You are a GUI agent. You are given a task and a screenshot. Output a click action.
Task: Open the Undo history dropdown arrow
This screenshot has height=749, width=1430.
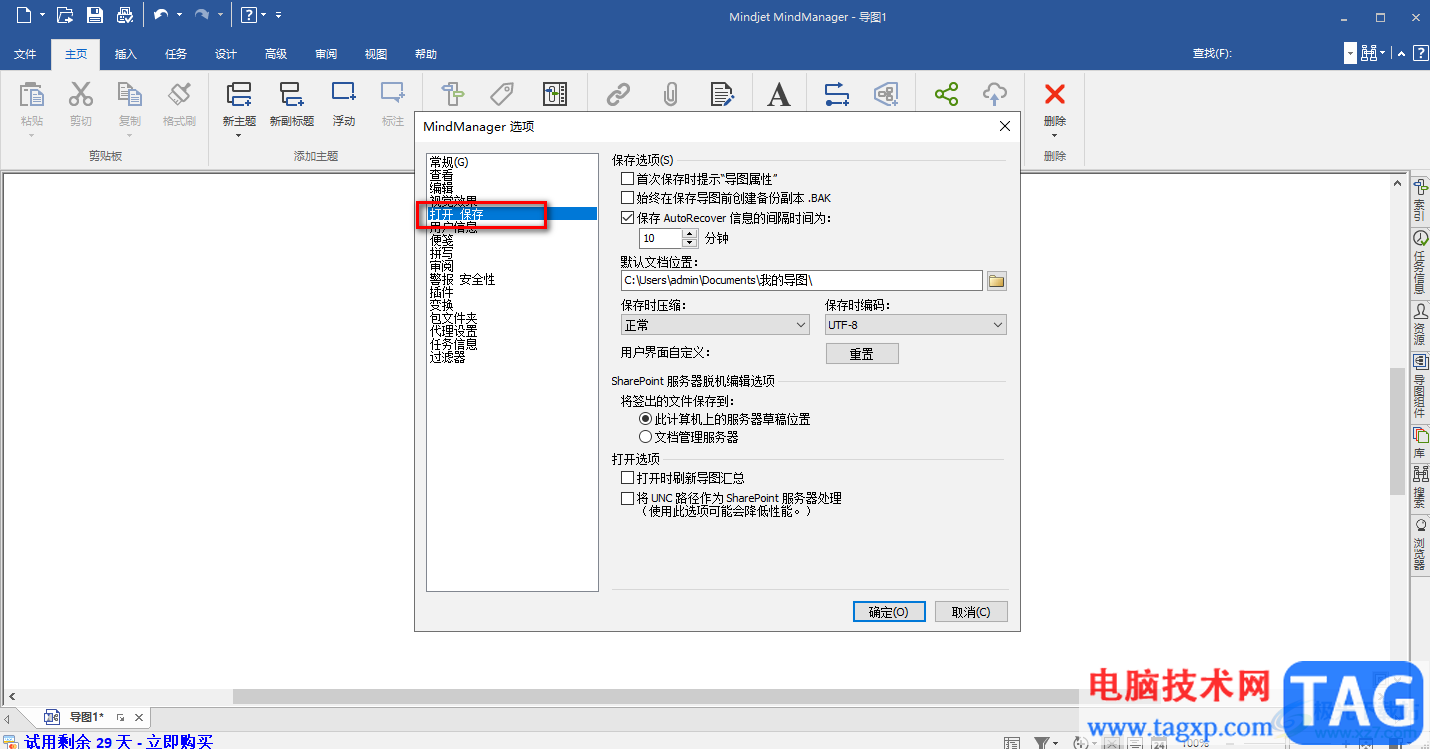(x=179, y=15)
